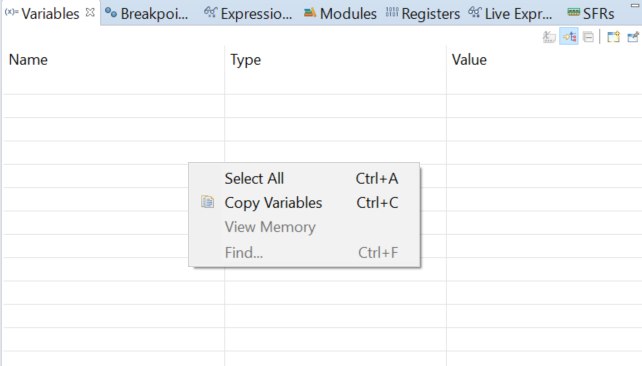Screen dimensions: 642x366
Task: Toggle the Show Logical Structure button
Action: click(569, 37)
